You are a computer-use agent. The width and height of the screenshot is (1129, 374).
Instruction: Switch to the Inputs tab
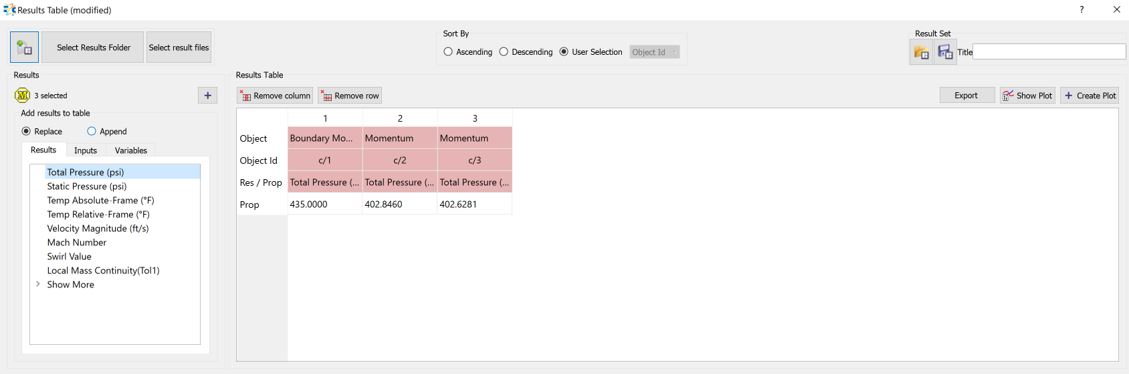(86, 151)
